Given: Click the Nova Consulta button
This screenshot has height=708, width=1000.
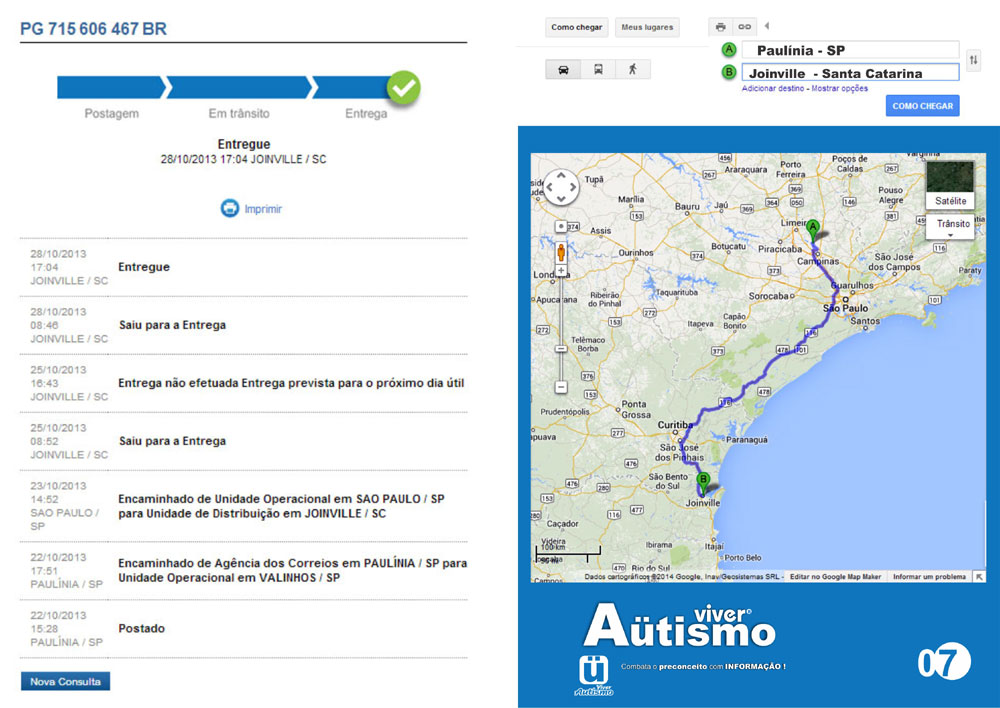Looking at the screenshot, I should pyautogui.click(x=65, y=682).
